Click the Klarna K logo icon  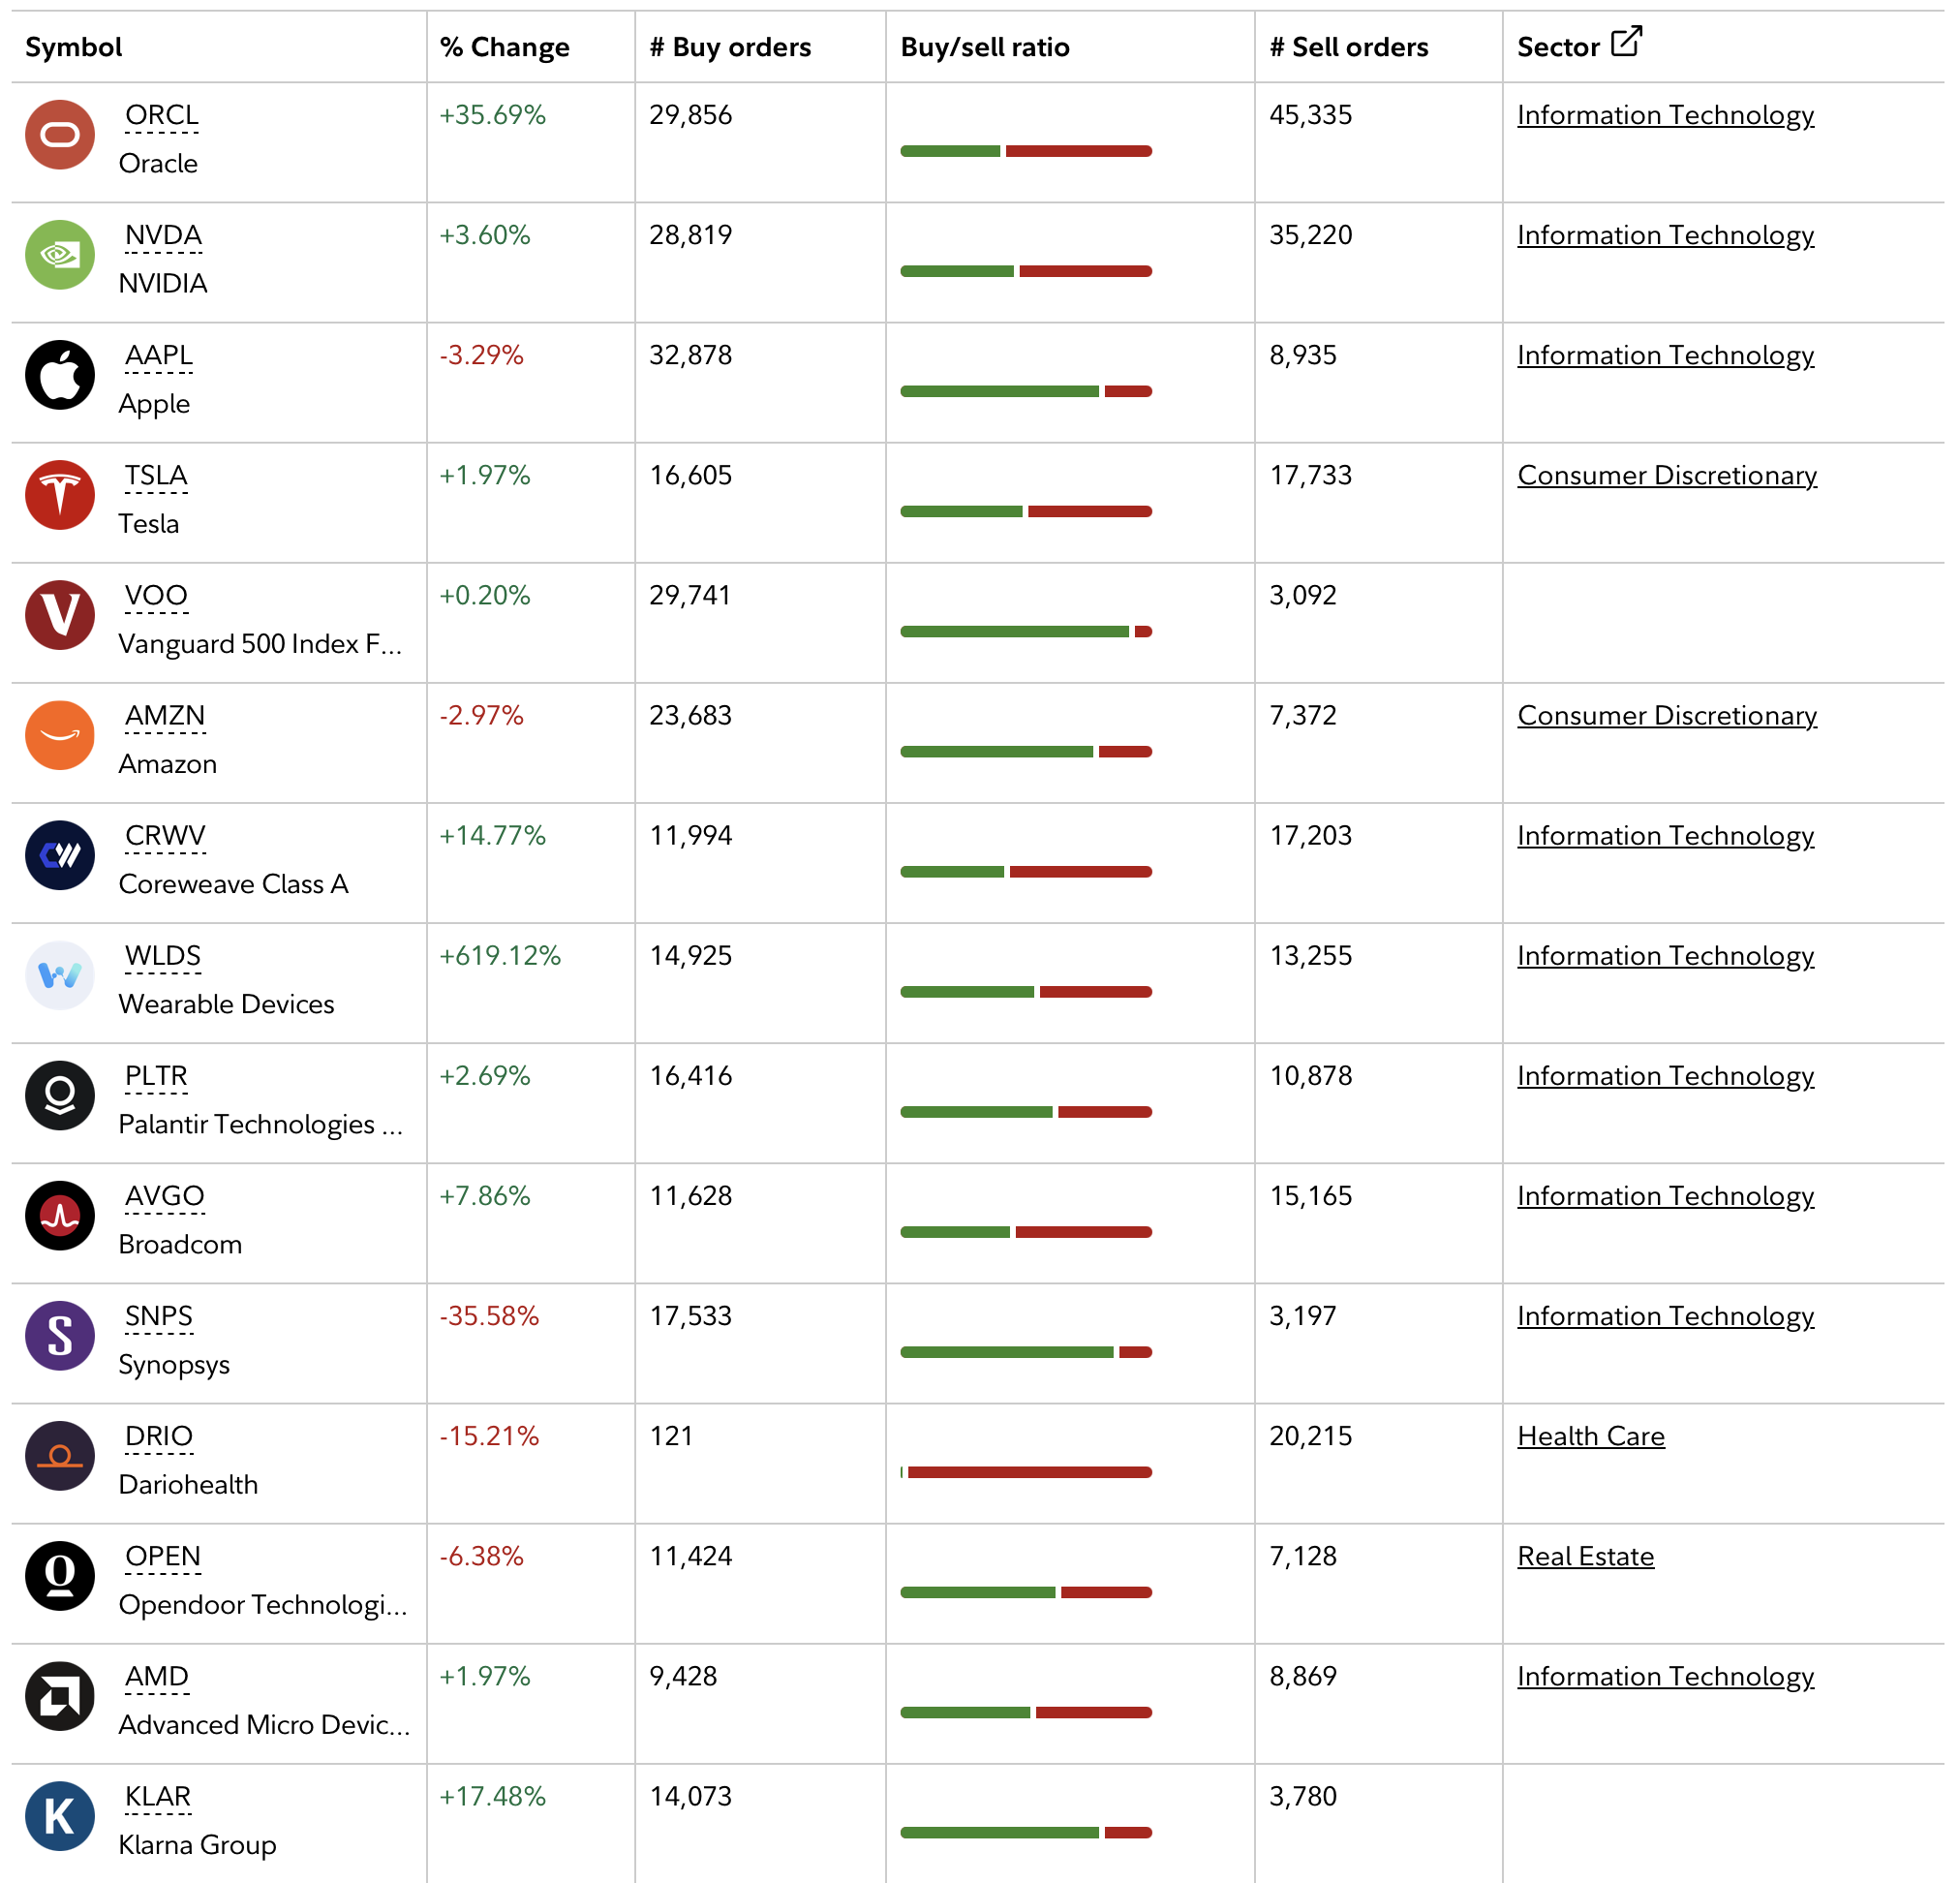60,1816
